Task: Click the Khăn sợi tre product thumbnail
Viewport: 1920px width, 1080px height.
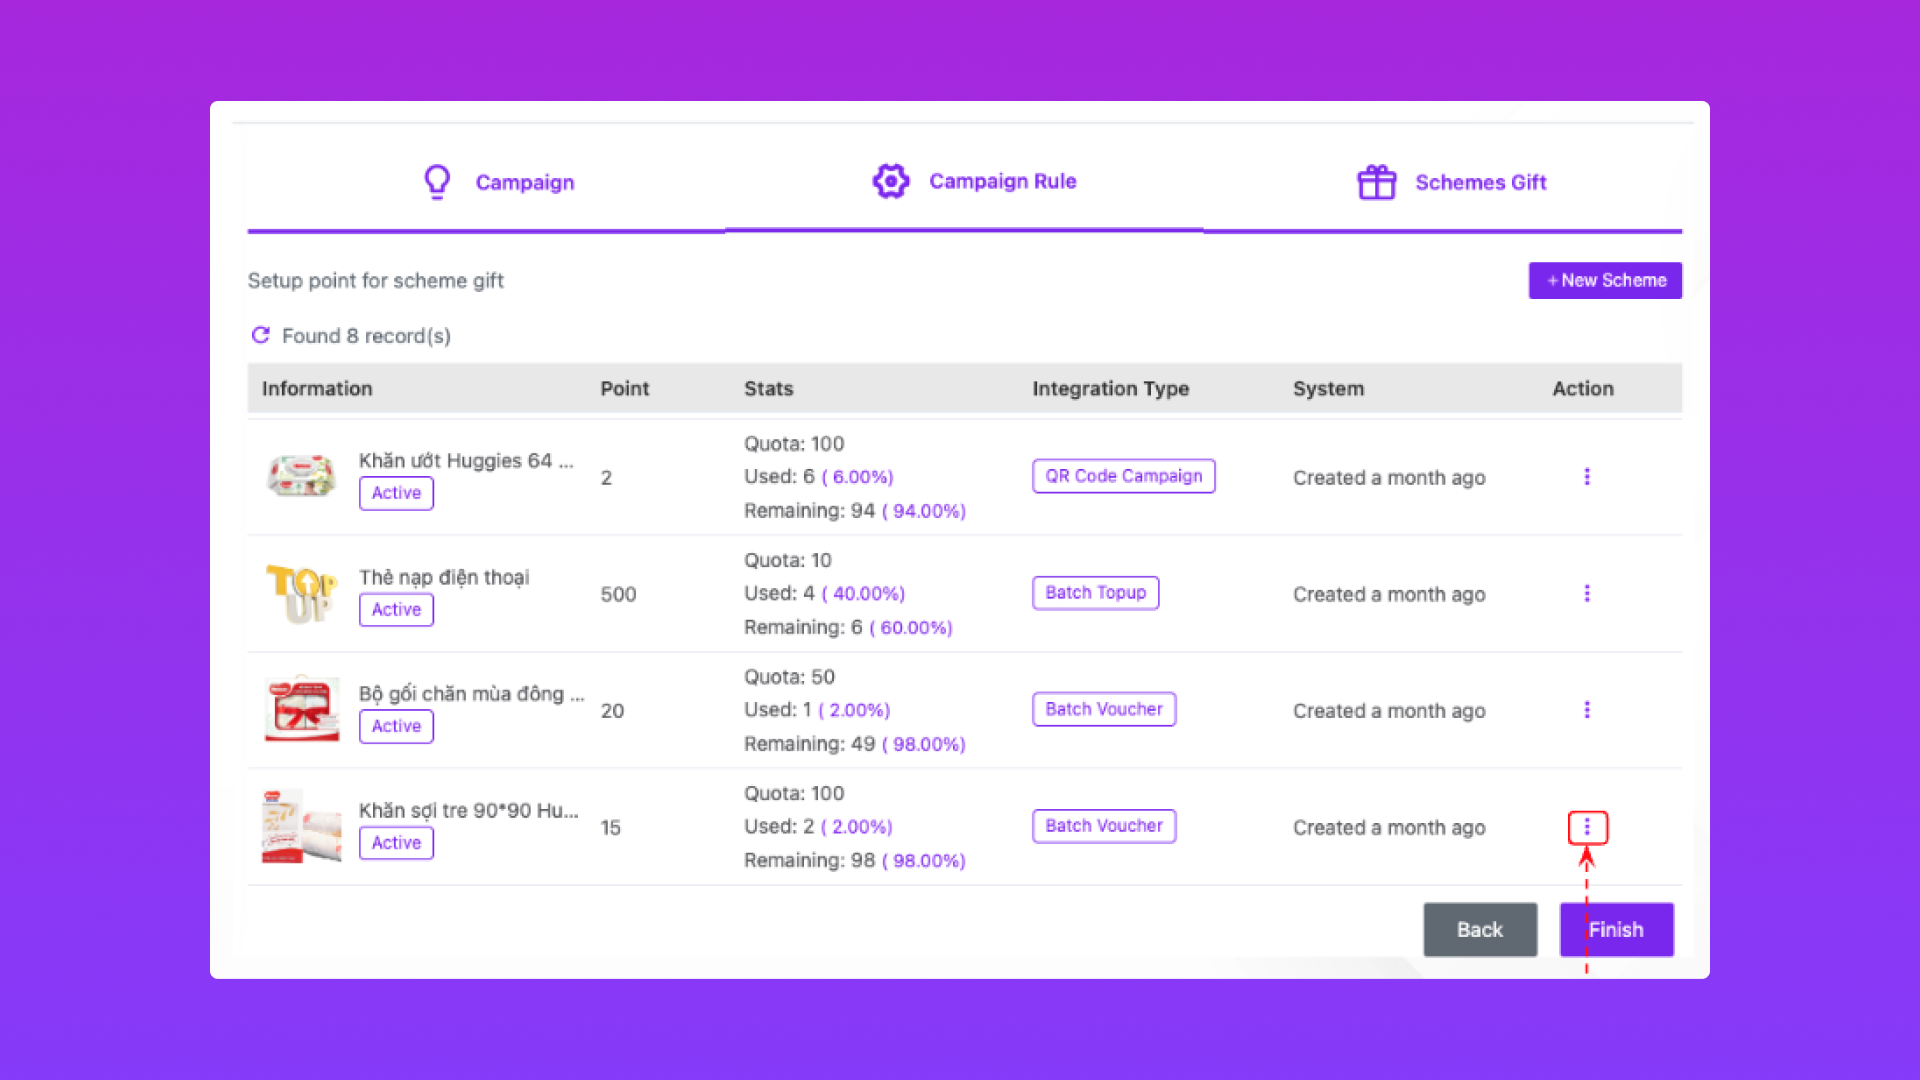Action: (301, 827)
